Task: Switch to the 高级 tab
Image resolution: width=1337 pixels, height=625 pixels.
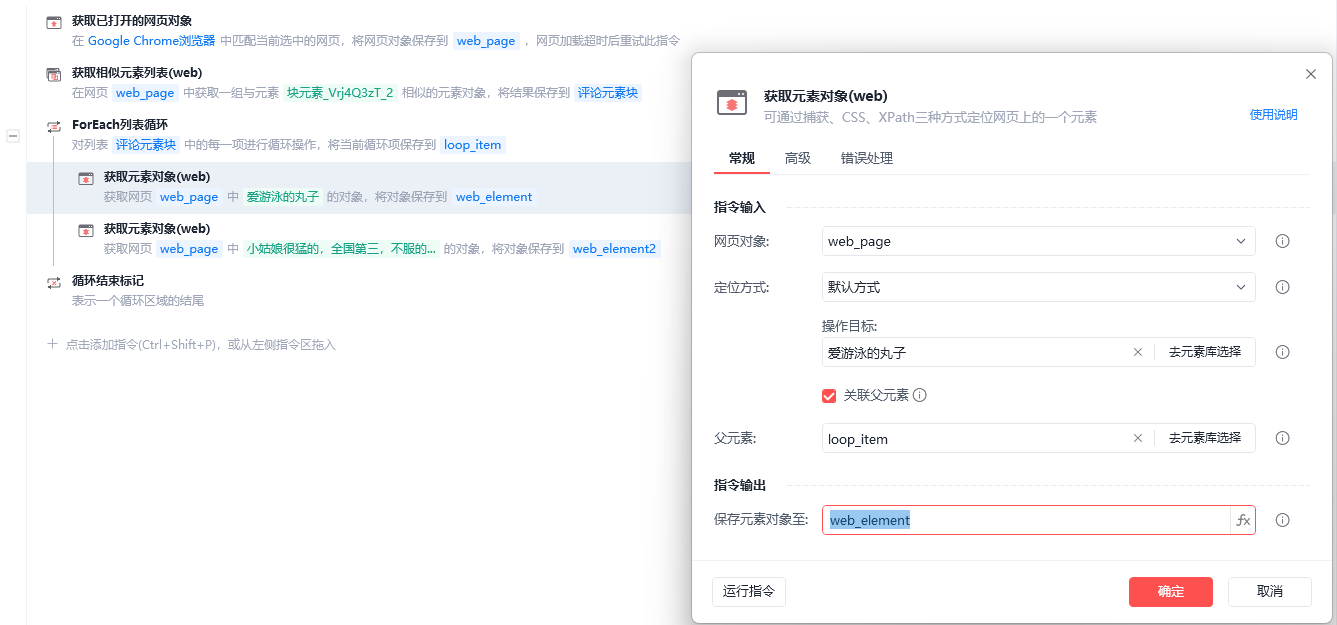Action: [798, 158]
